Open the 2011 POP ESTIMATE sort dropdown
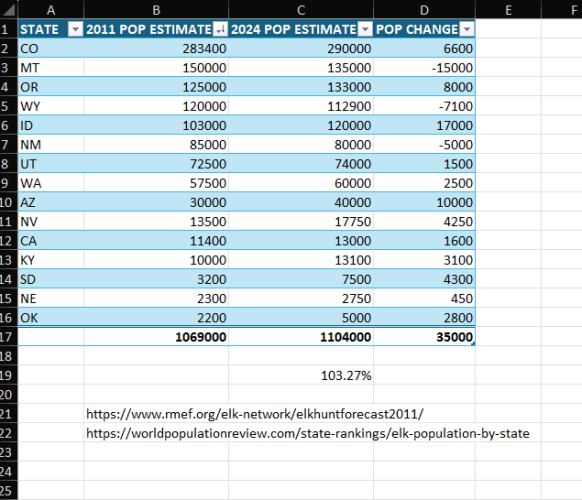Screen dimensions: 582x500 [x=220, y=29]
